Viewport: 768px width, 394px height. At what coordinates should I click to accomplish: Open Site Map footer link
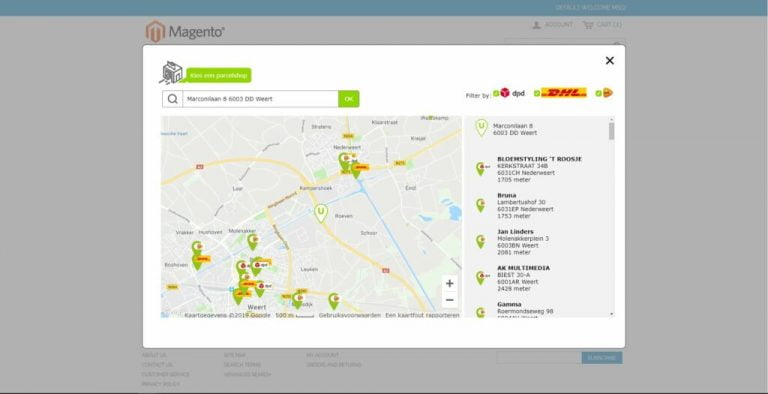(x=235, y=355)
